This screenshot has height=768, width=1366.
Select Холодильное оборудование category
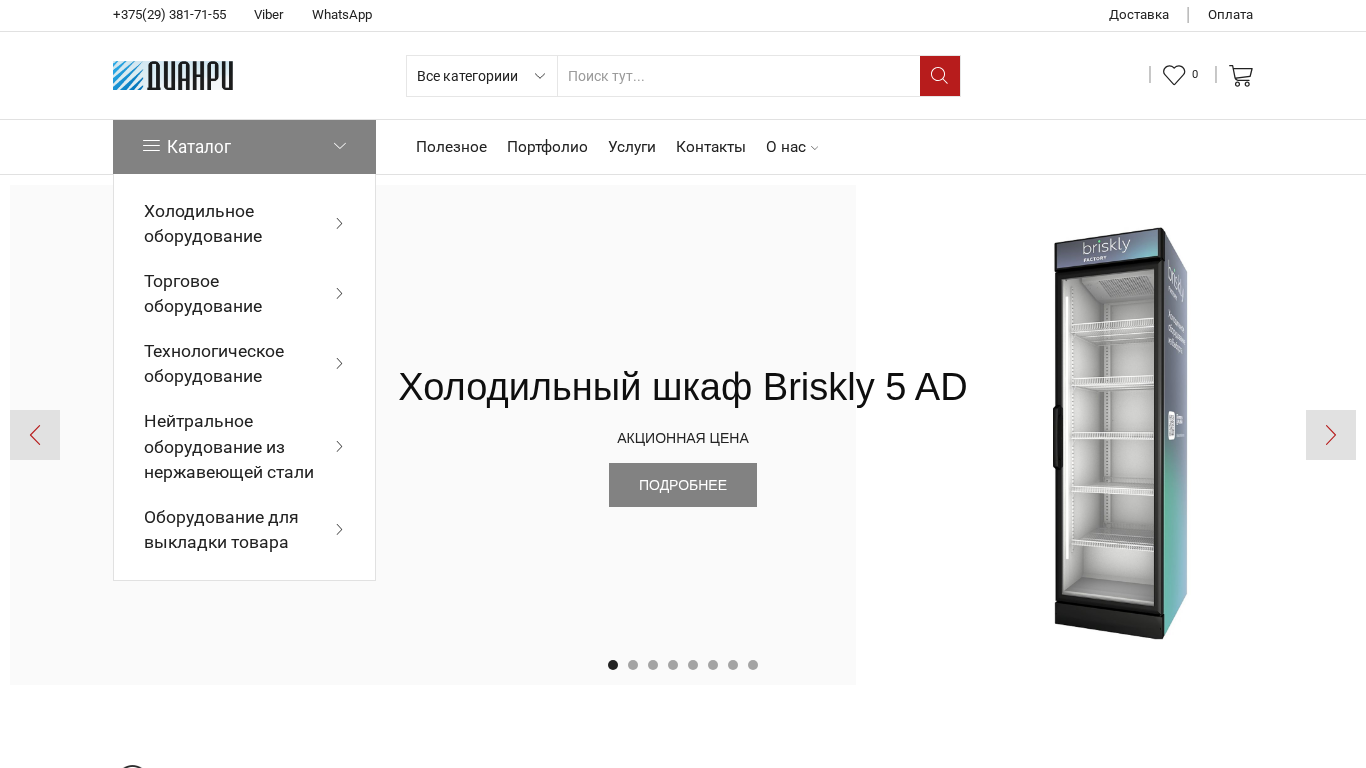[x=203, y=224]
